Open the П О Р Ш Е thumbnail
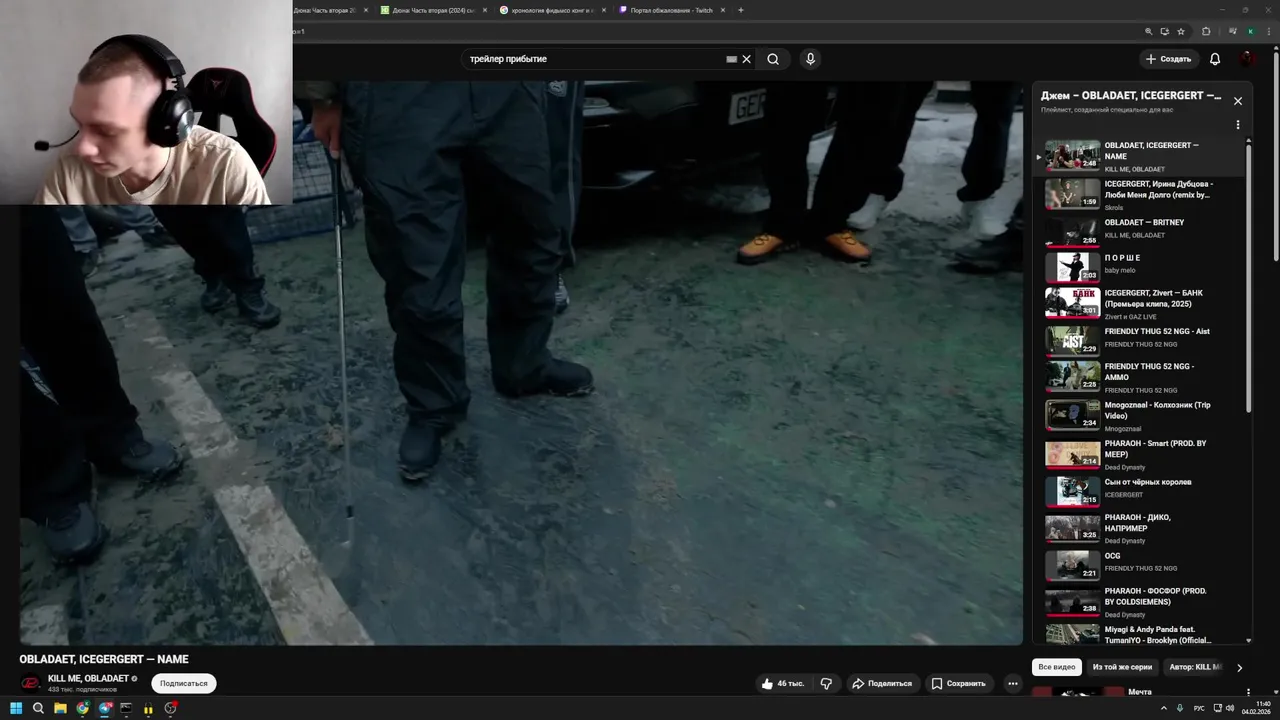Screen dimensions: 1280x720 click(1072, 267)
